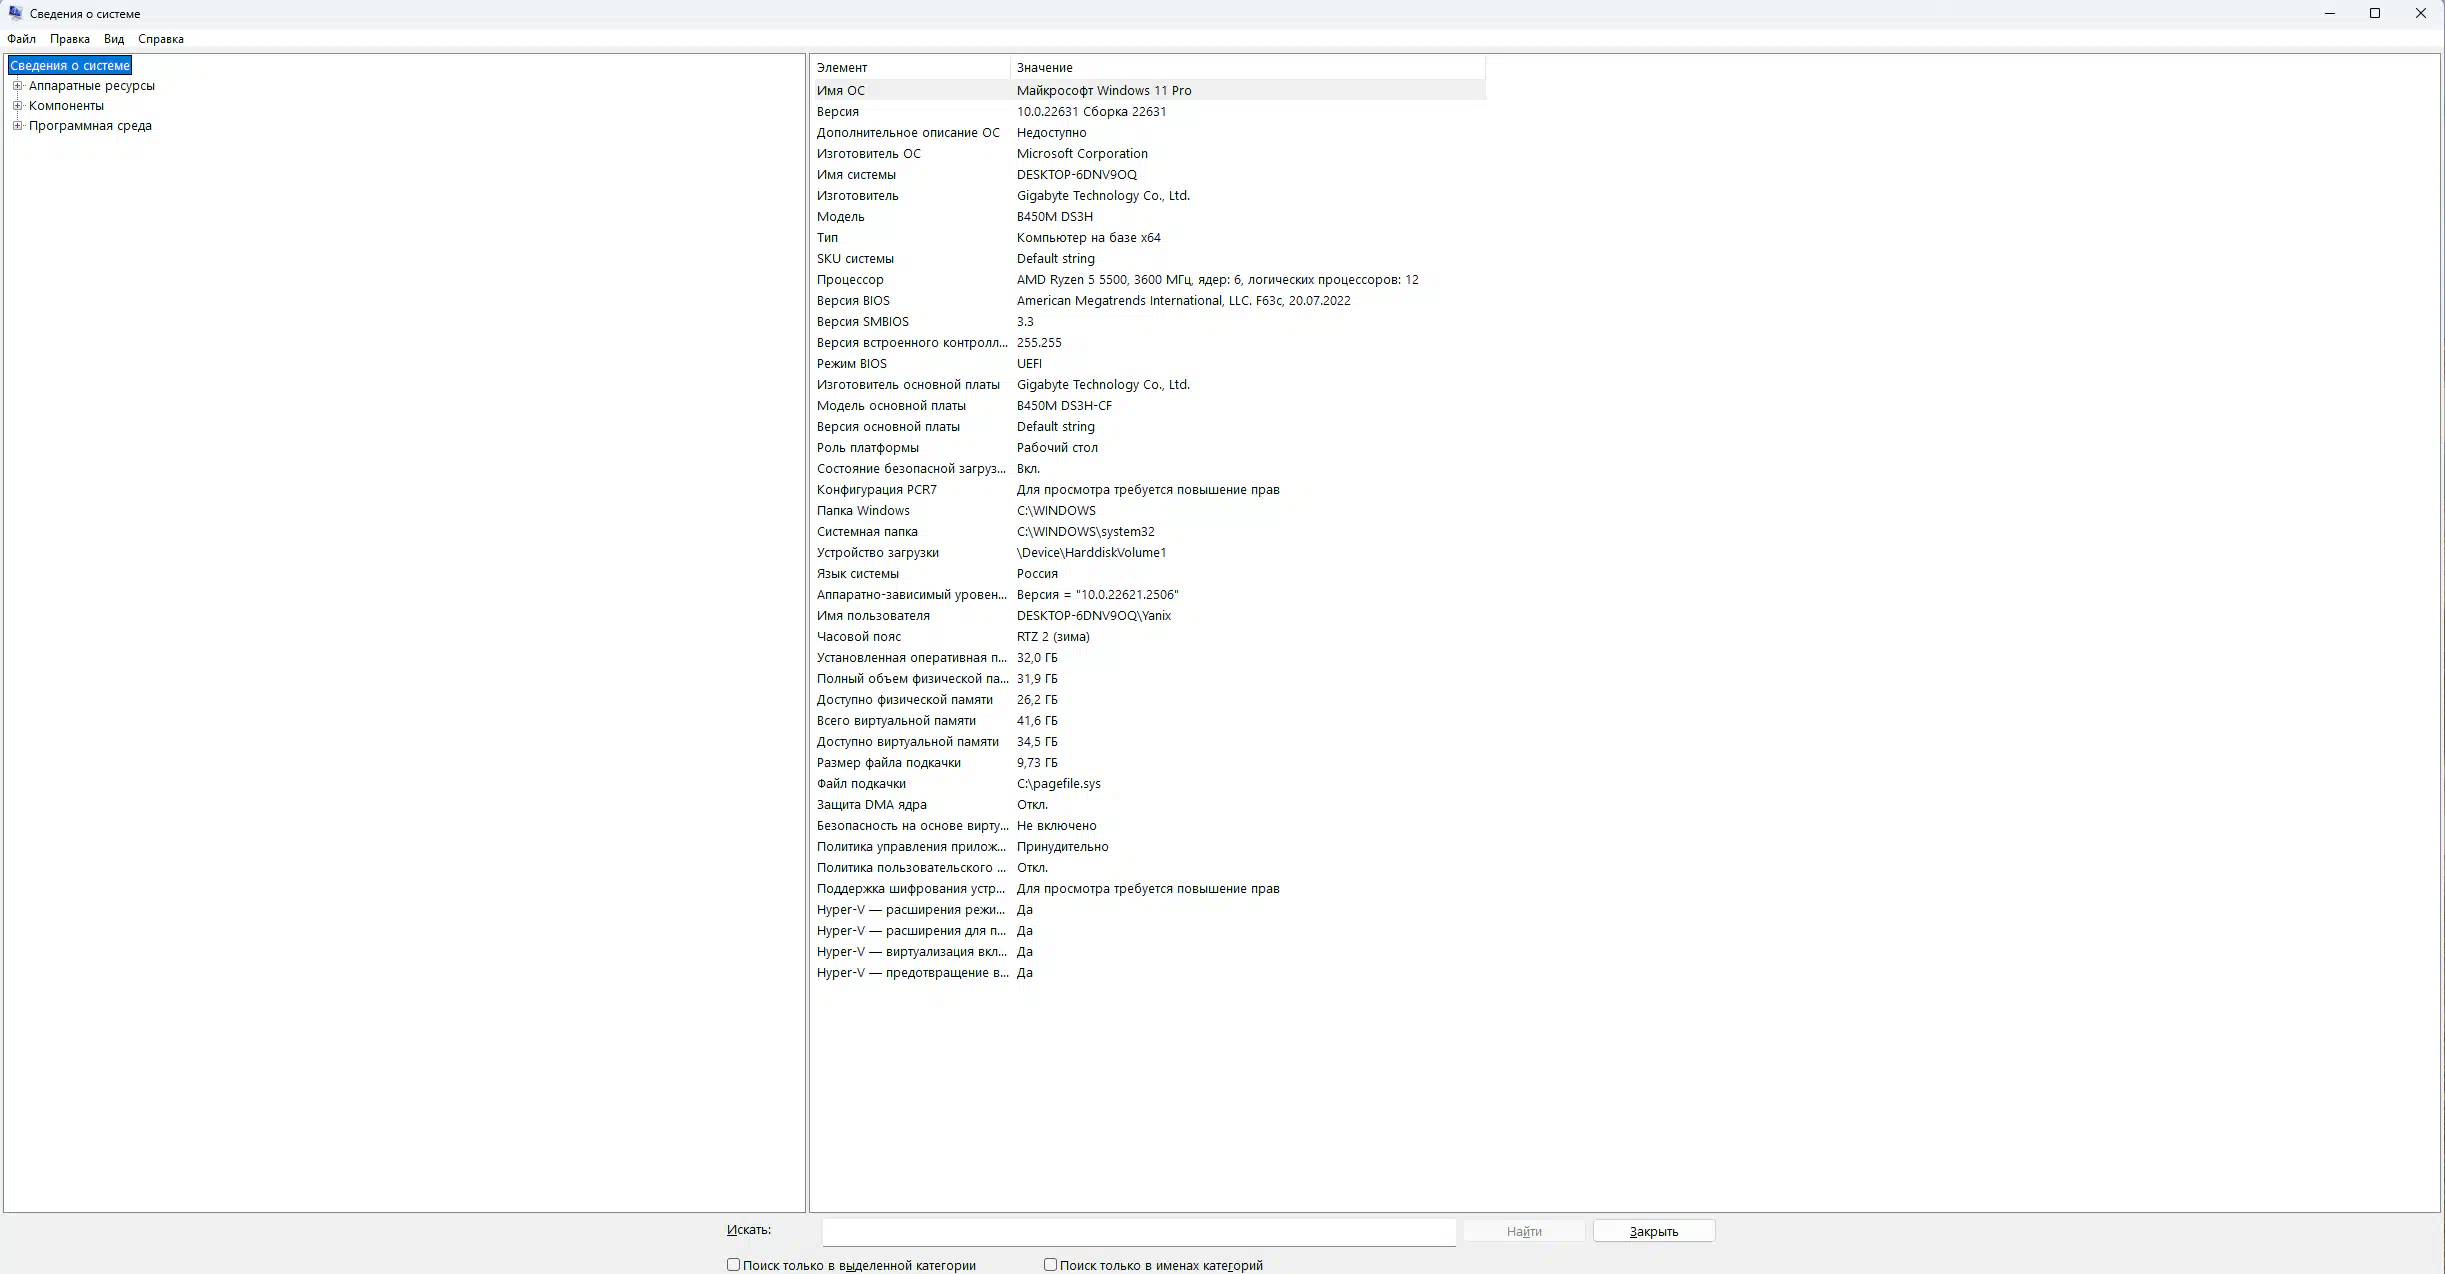The image size is (2445, 1274).
Task: Select the Процессор row
Action: 1148,279
